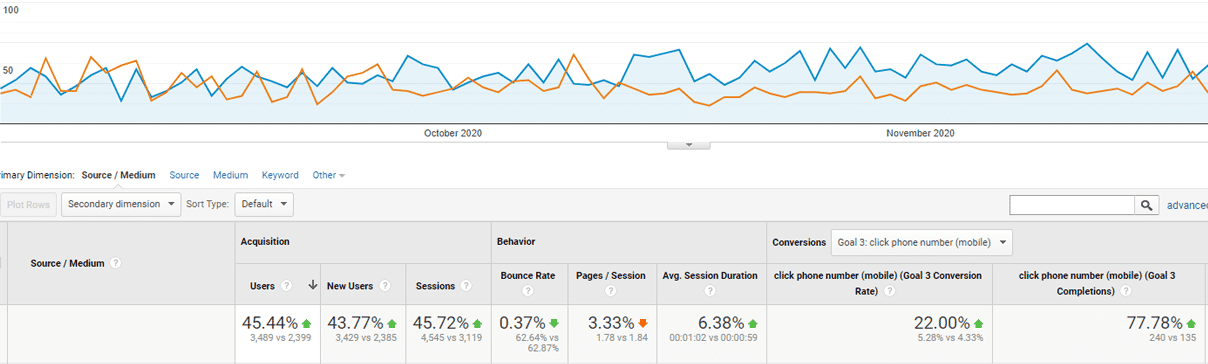Open help icon under Avg. Session Duration

click(709, 292)
